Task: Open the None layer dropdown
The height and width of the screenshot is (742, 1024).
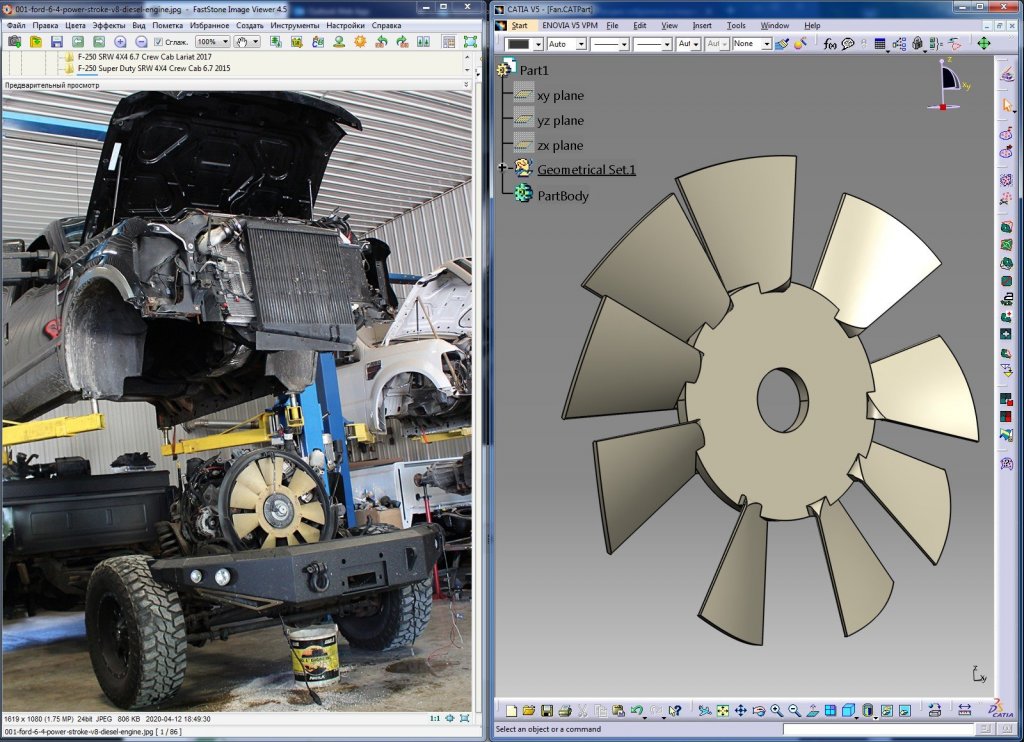Action: [x=766, y=44]
